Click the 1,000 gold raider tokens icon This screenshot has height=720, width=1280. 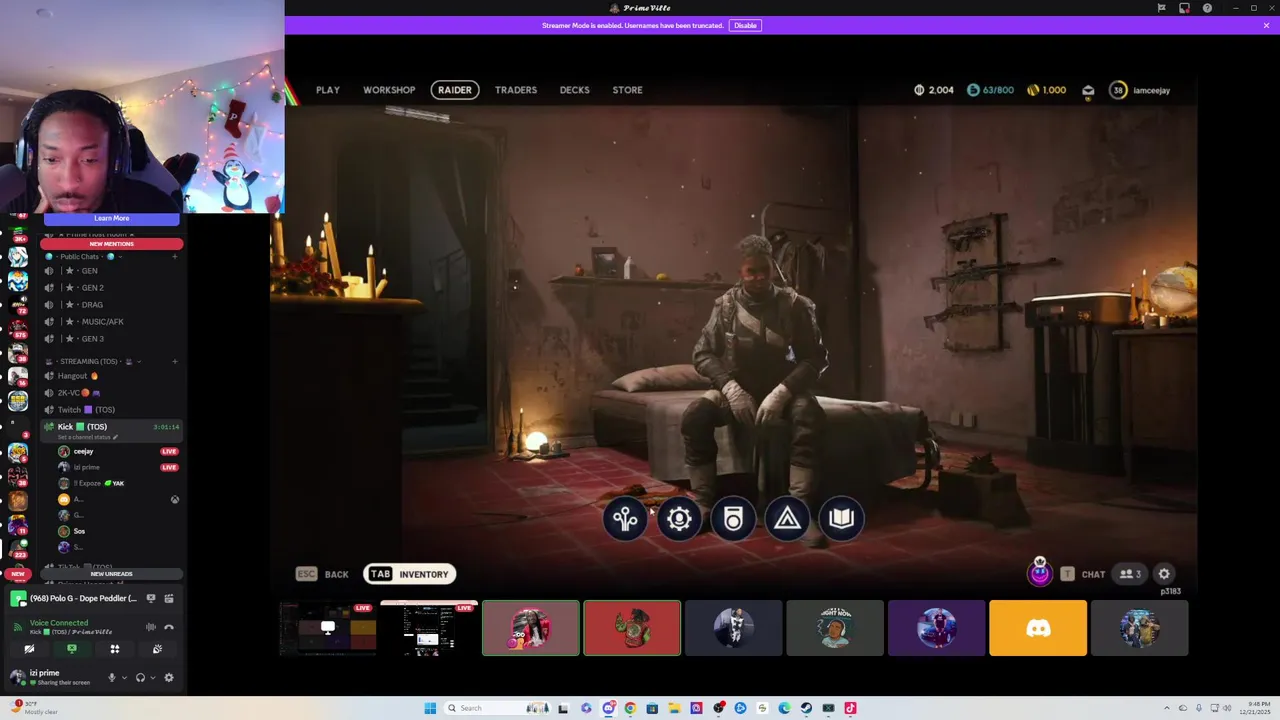[1033, 90]
